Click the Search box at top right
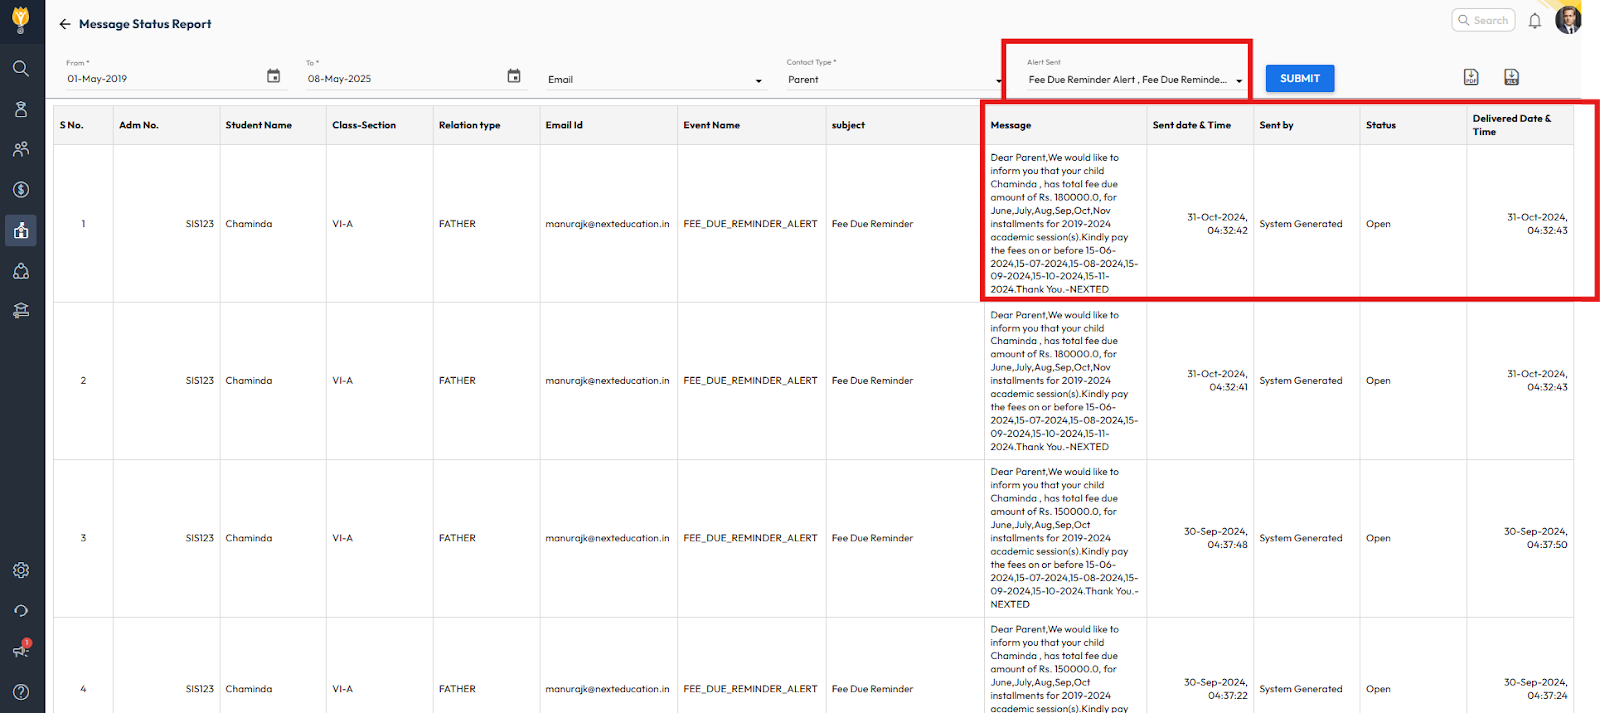This screenshot has width=1600, height=713. click(x=1483, y=20)
